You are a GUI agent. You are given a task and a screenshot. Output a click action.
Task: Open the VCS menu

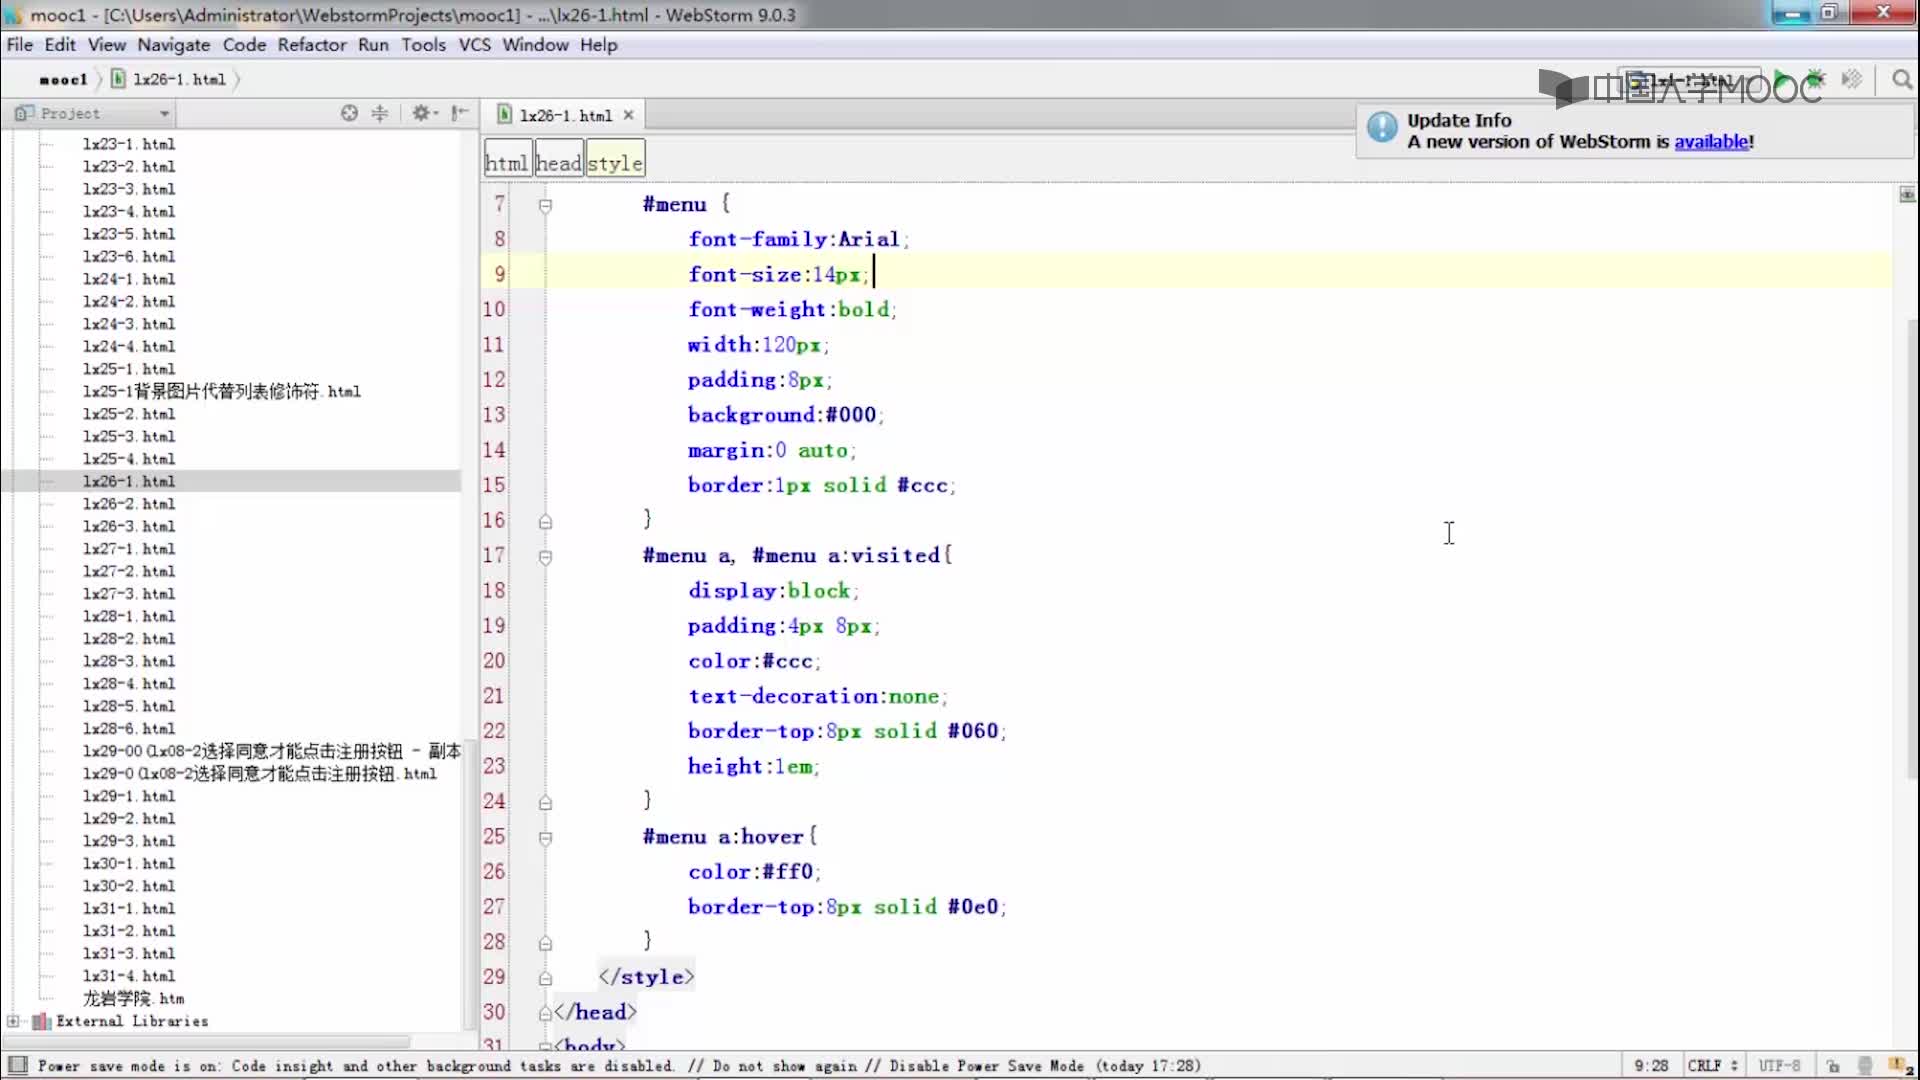pyautogui.click(x=475, y=45)
